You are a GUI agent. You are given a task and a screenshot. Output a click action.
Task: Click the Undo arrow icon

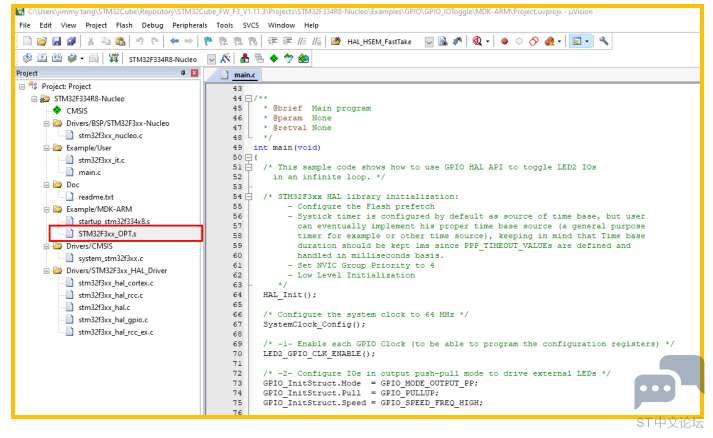point(140,41)
